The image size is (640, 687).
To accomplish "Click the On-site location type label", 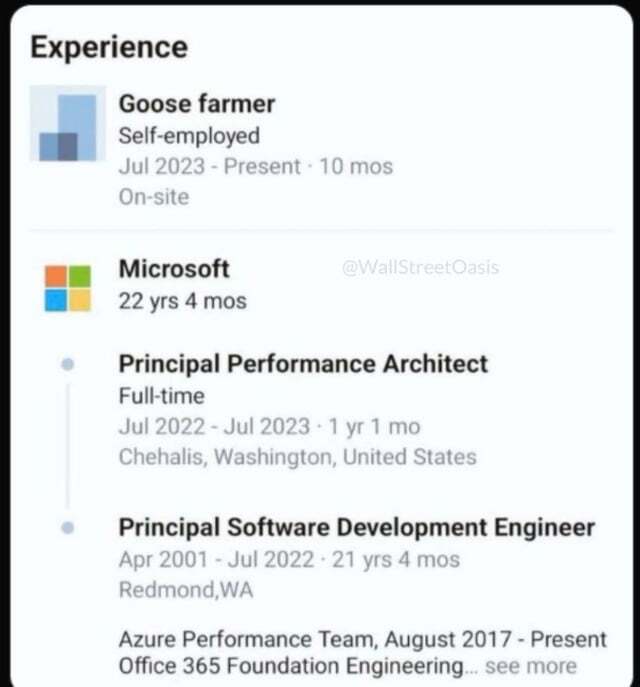I will tap(153, 197).
